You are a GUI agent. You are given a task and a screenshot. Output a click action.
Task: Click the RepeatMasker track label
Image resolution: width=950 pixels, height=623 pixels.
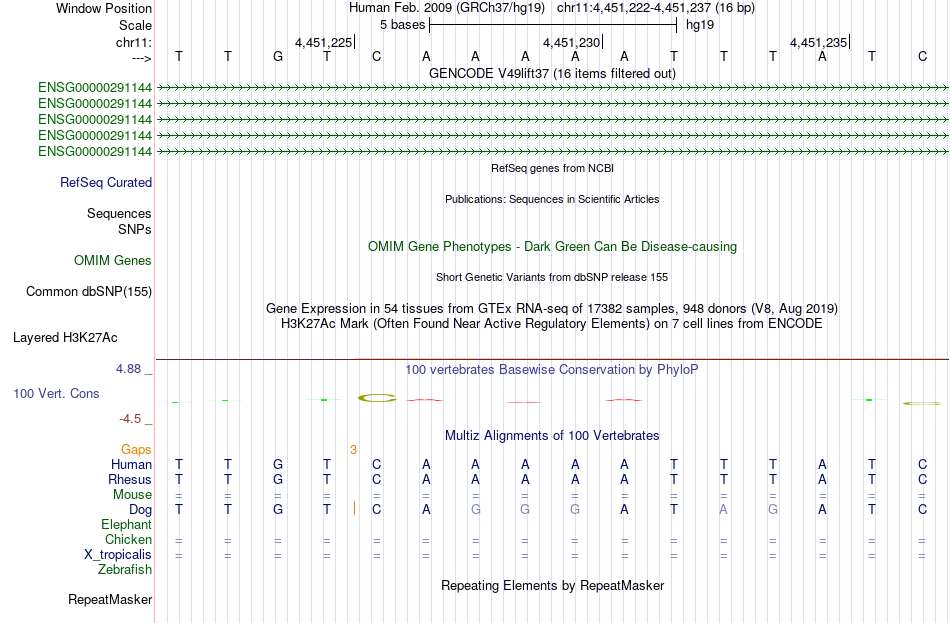pos(110,599)
